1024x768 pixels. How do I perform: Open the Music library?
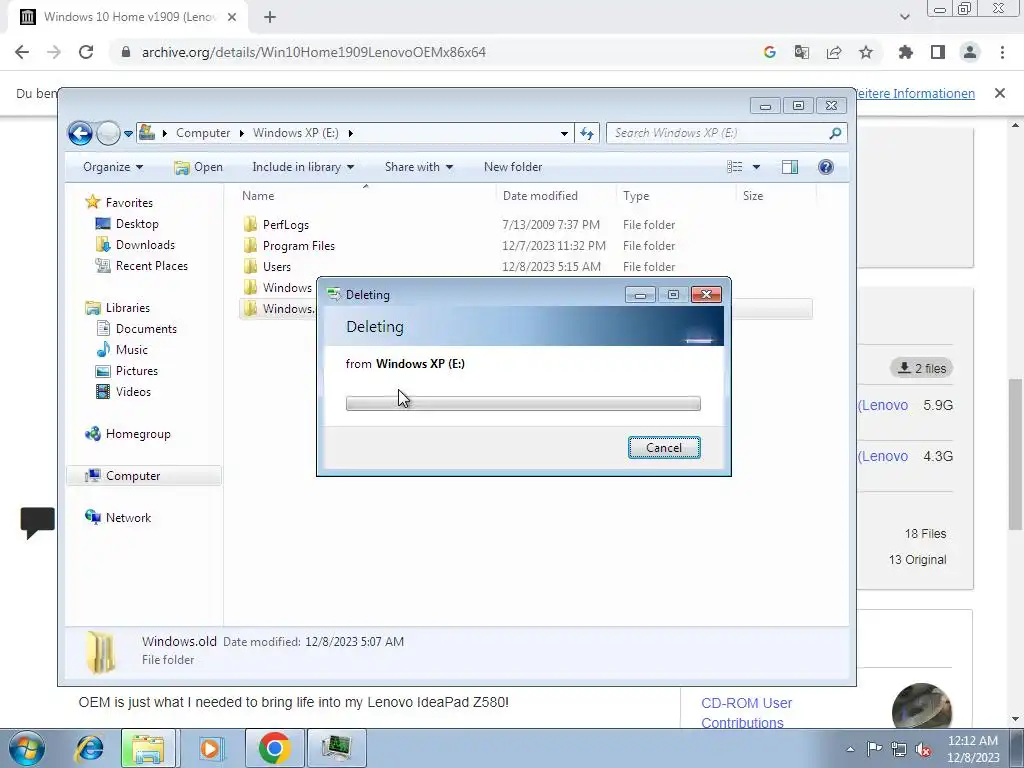[x=121, y=349]
